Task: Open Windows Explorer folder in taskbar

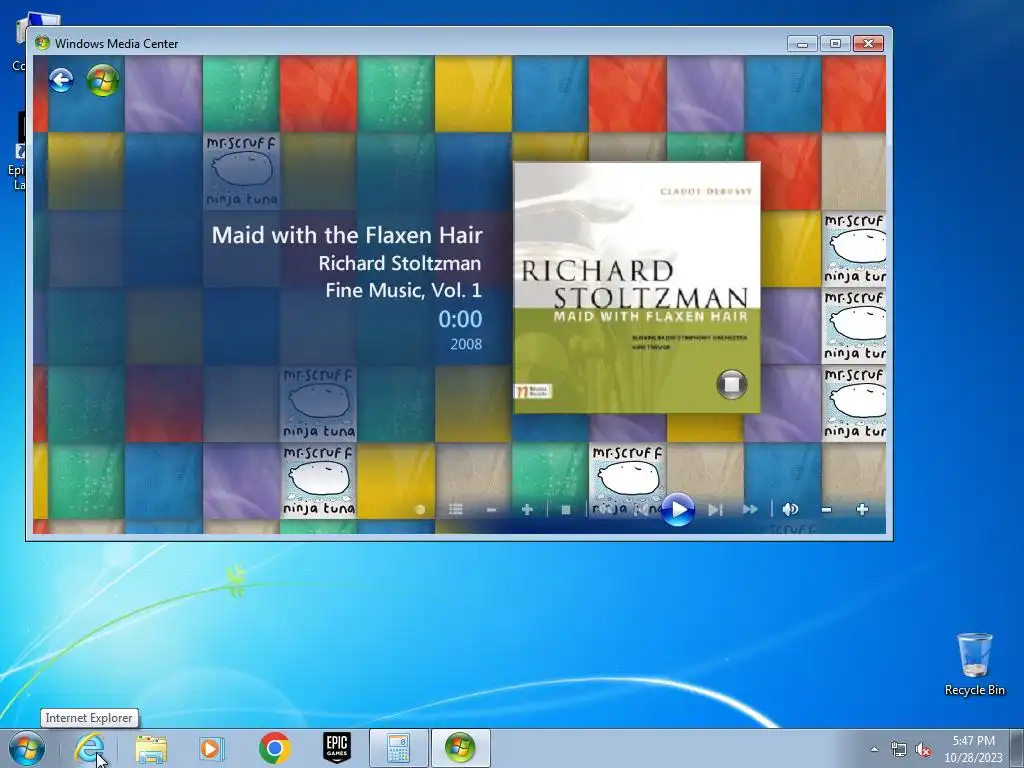Action: point(151,748)
